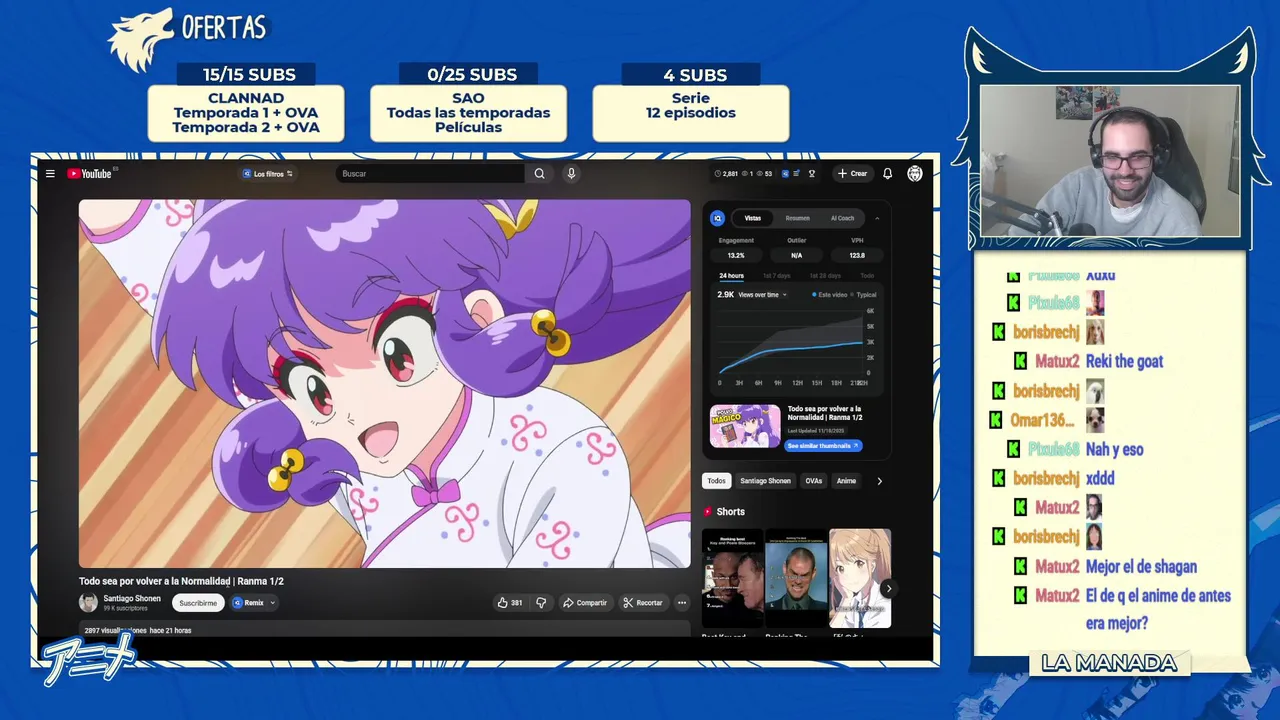Click the CLANNAD offer card
1280x720 pixels.
[x=246, y=113]
